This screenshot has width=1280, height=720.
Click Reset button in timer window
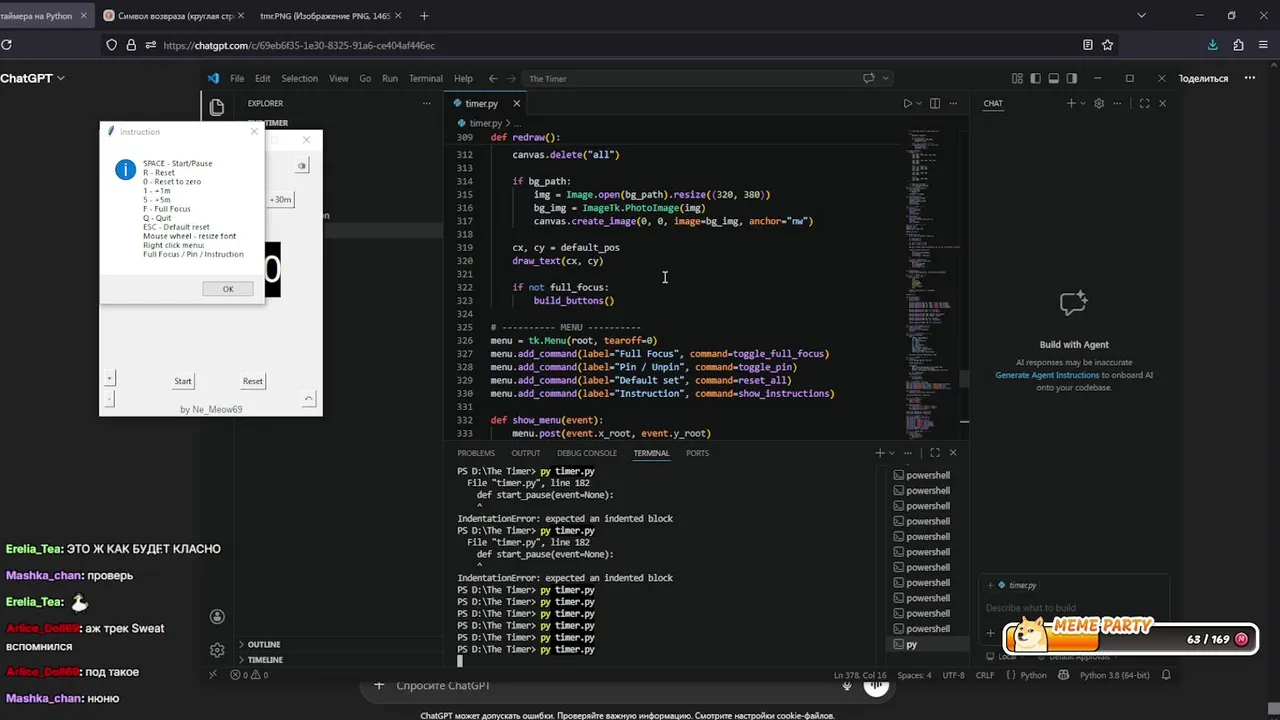[x=252, y=381]
